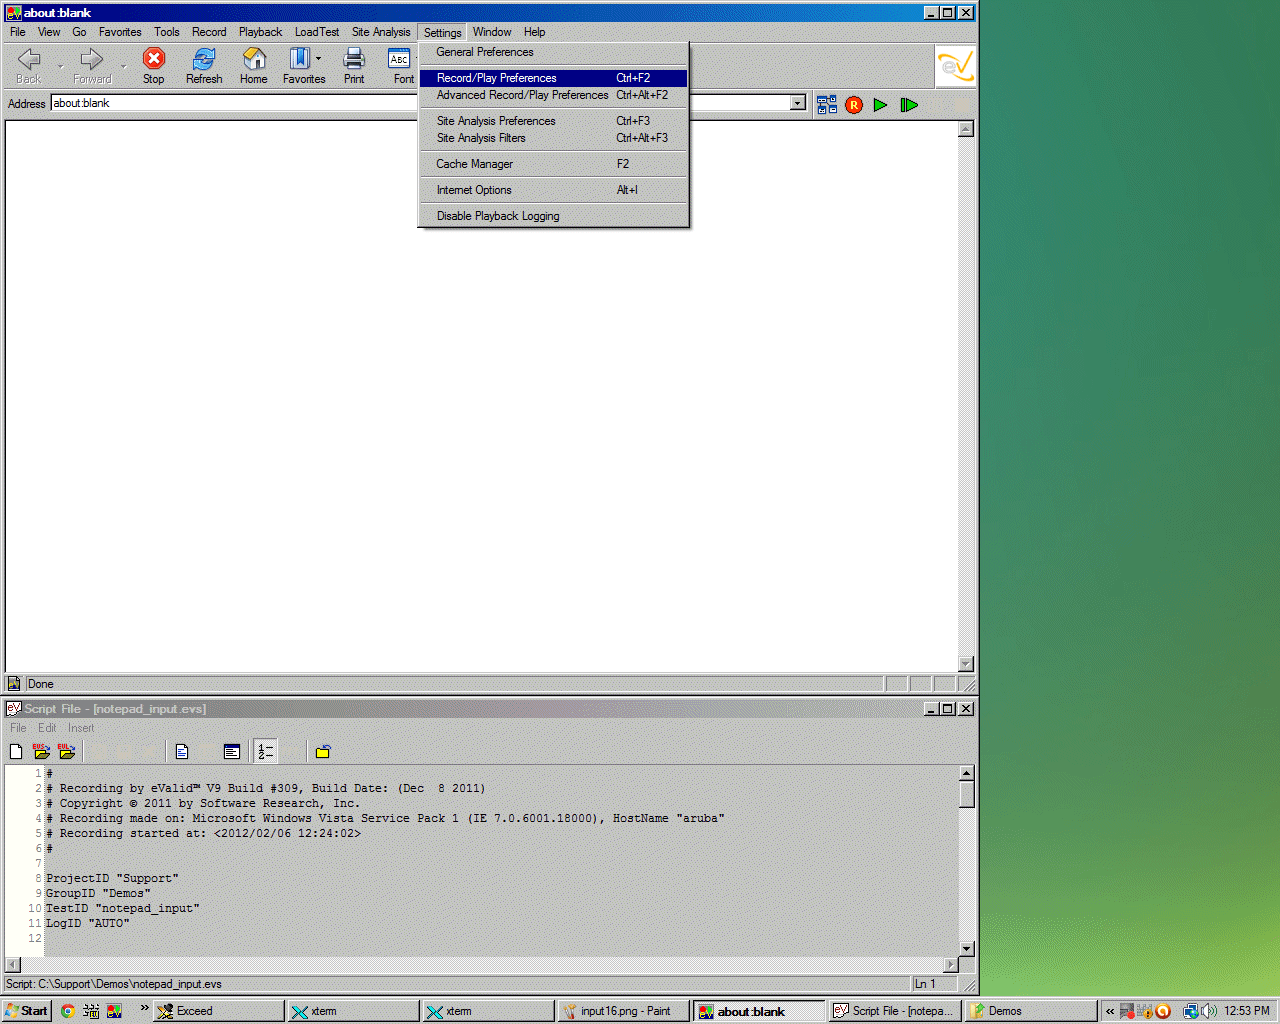Close the open Settings menu via its title
This screenshot has height=1024, width=1280.
tap(442, 32)
